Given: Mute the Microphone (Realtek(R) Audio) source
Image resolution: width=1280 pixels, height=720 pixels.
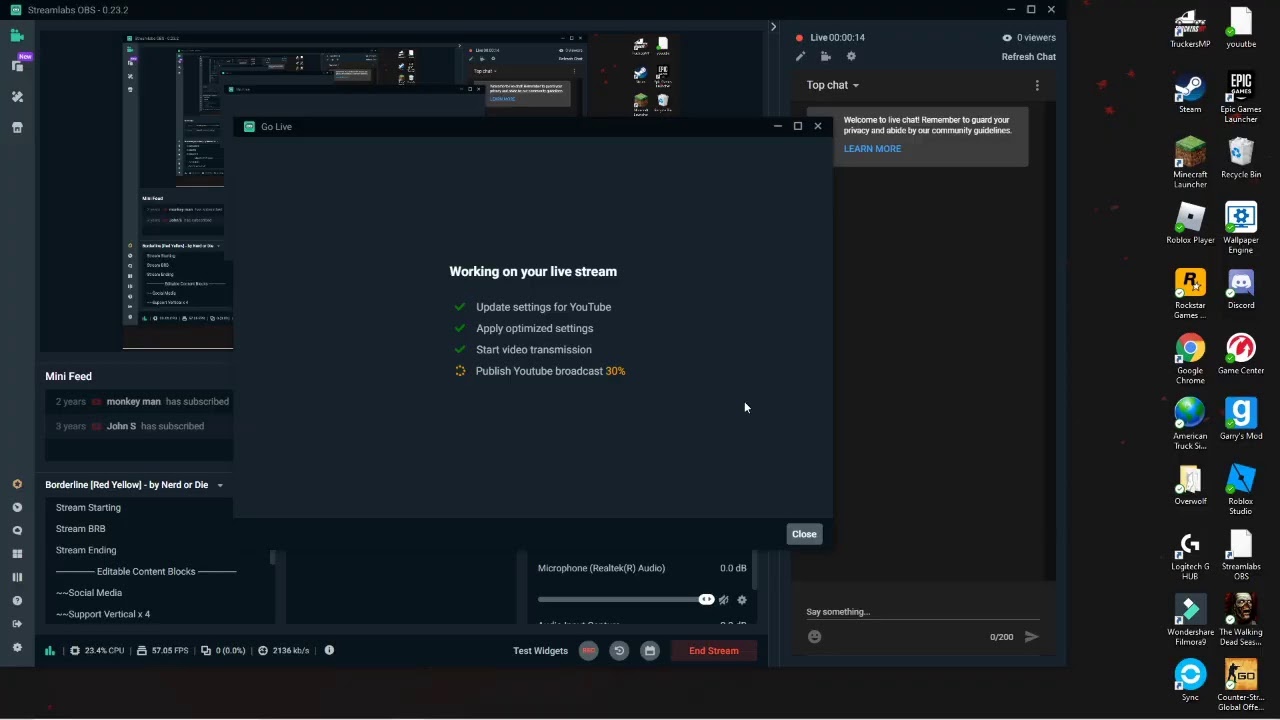Looking at the screenshot, I should click(724, 600).
